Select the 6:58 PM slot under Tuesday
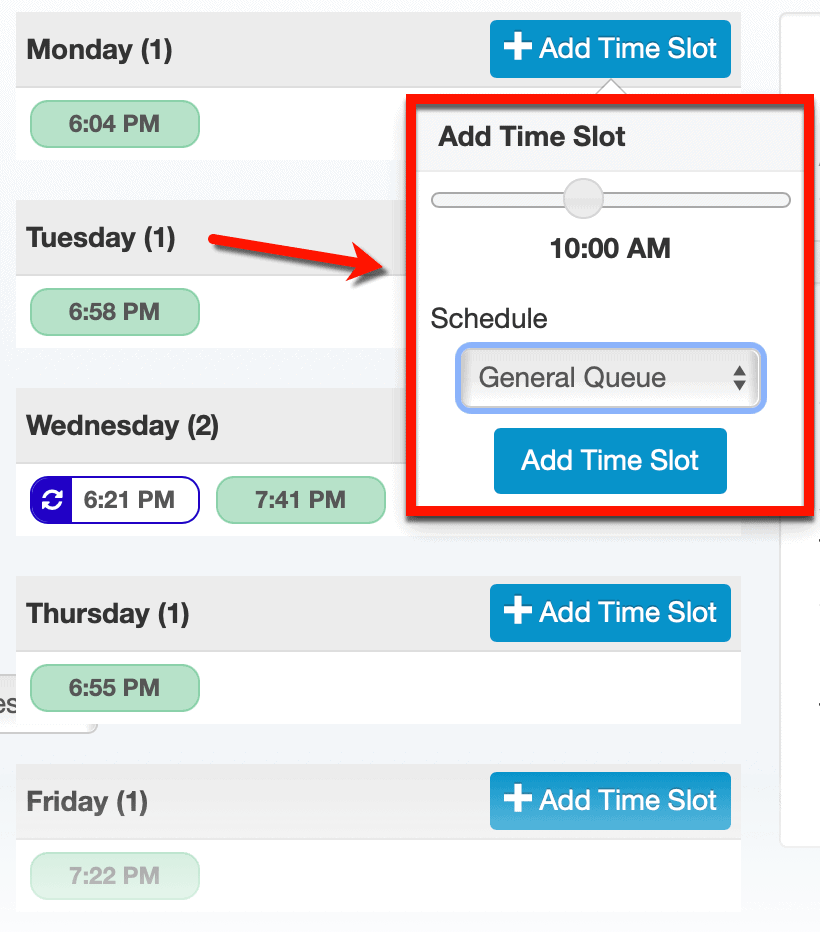 pyautogui.click(x=114, y=311)
